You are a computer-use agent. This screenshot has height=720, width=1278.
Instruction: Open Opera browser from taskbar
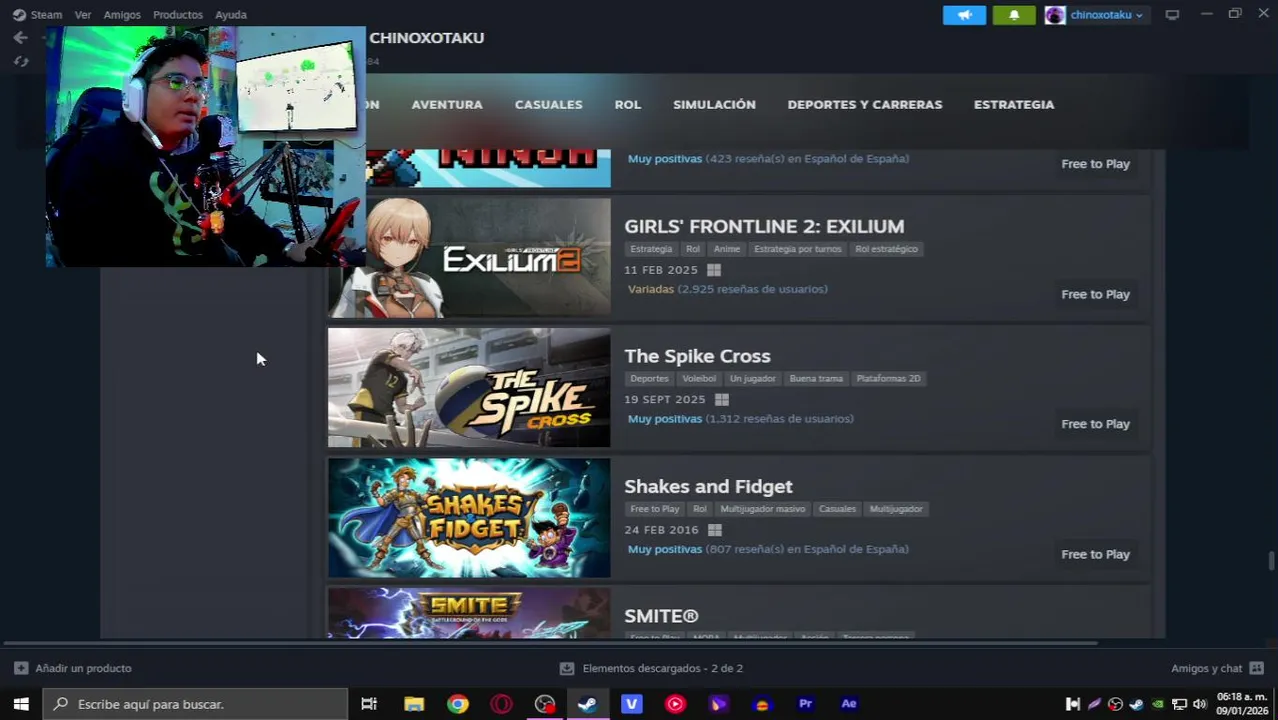(x=501, y=704)
